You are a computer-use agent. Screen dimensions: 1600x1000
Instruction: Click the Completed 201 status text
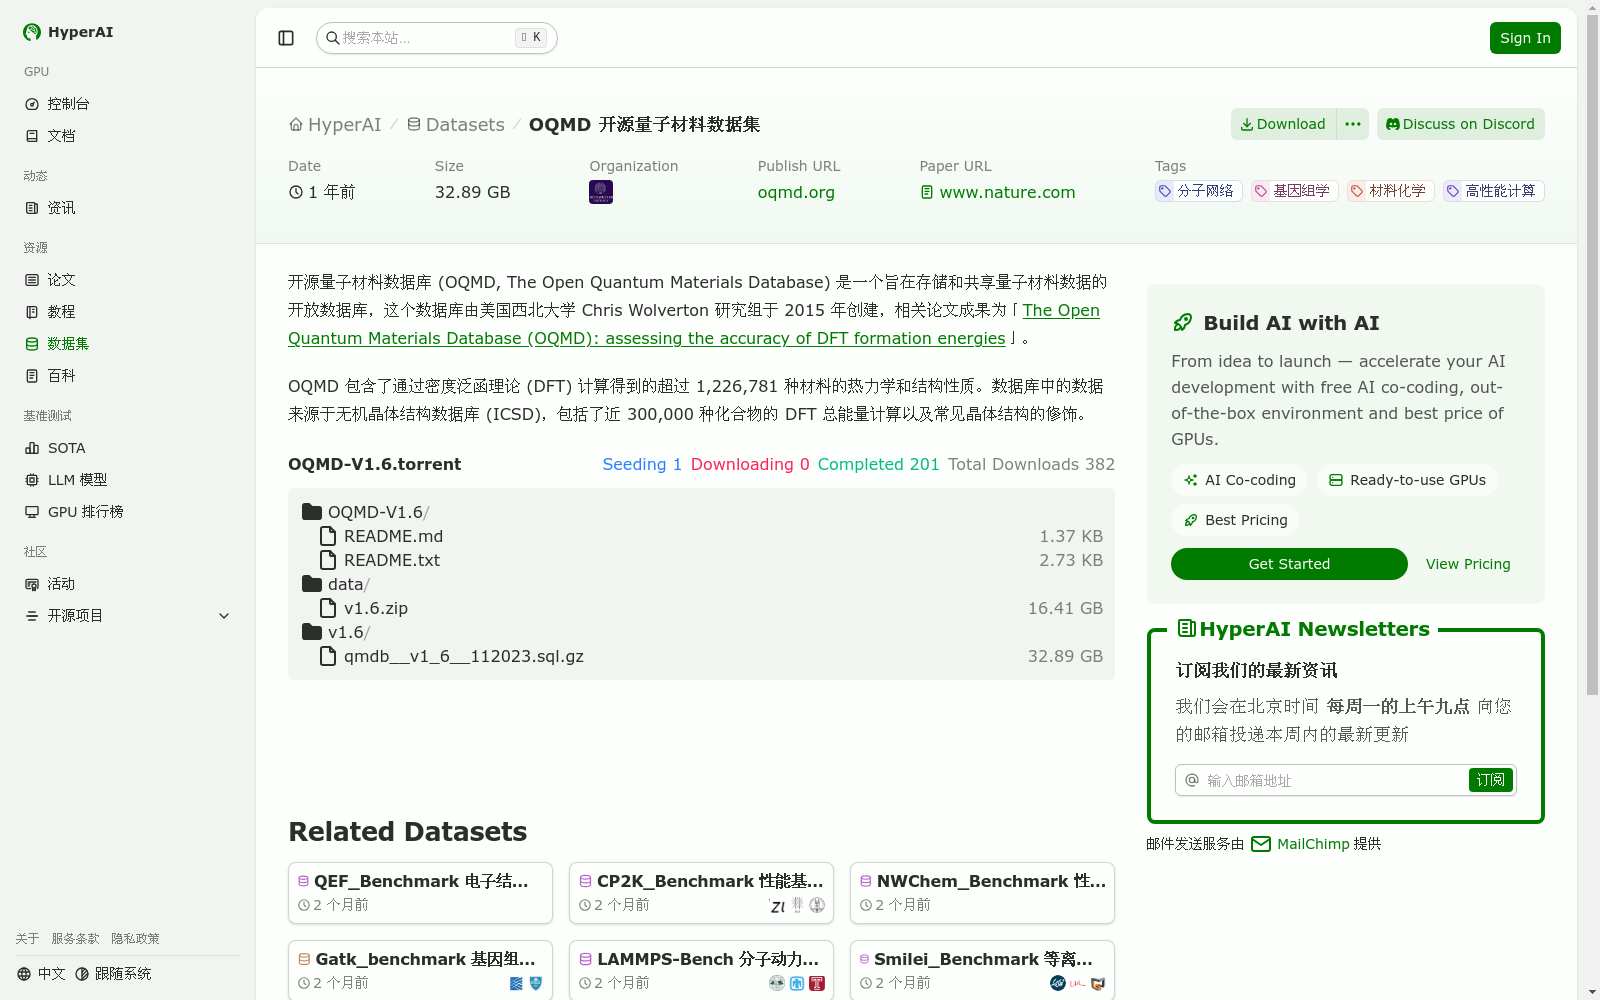[878, 464]
